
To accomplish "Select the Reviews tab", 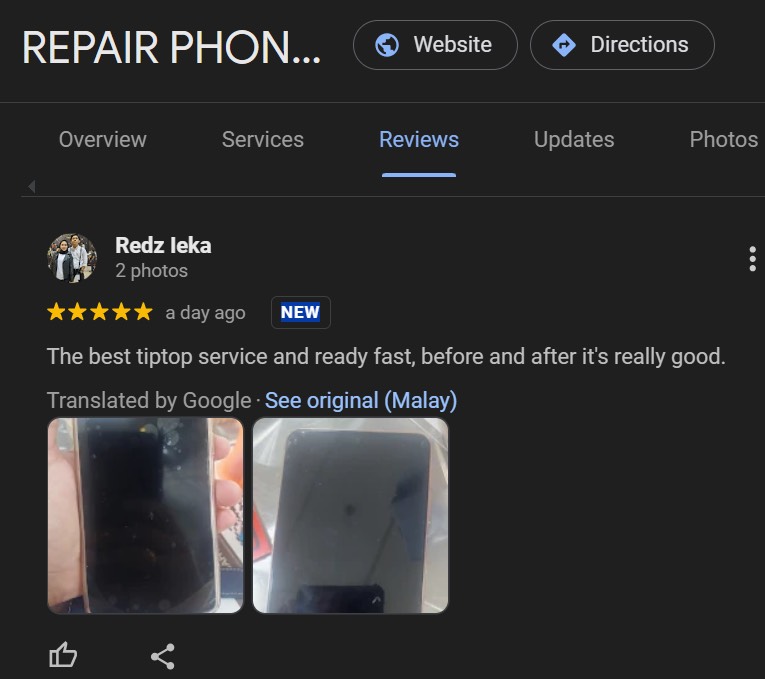I will pos(419,140).
